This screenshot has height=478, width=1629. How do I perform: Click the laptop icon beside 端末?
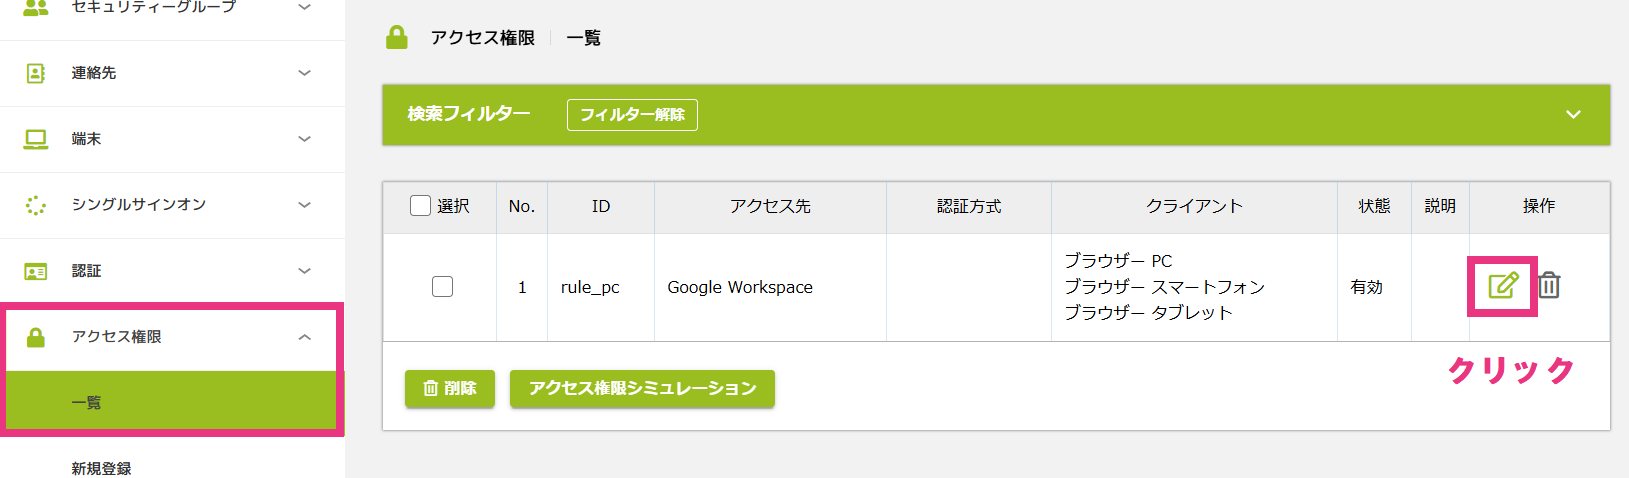pyautogui.click(x=36, y=139)
